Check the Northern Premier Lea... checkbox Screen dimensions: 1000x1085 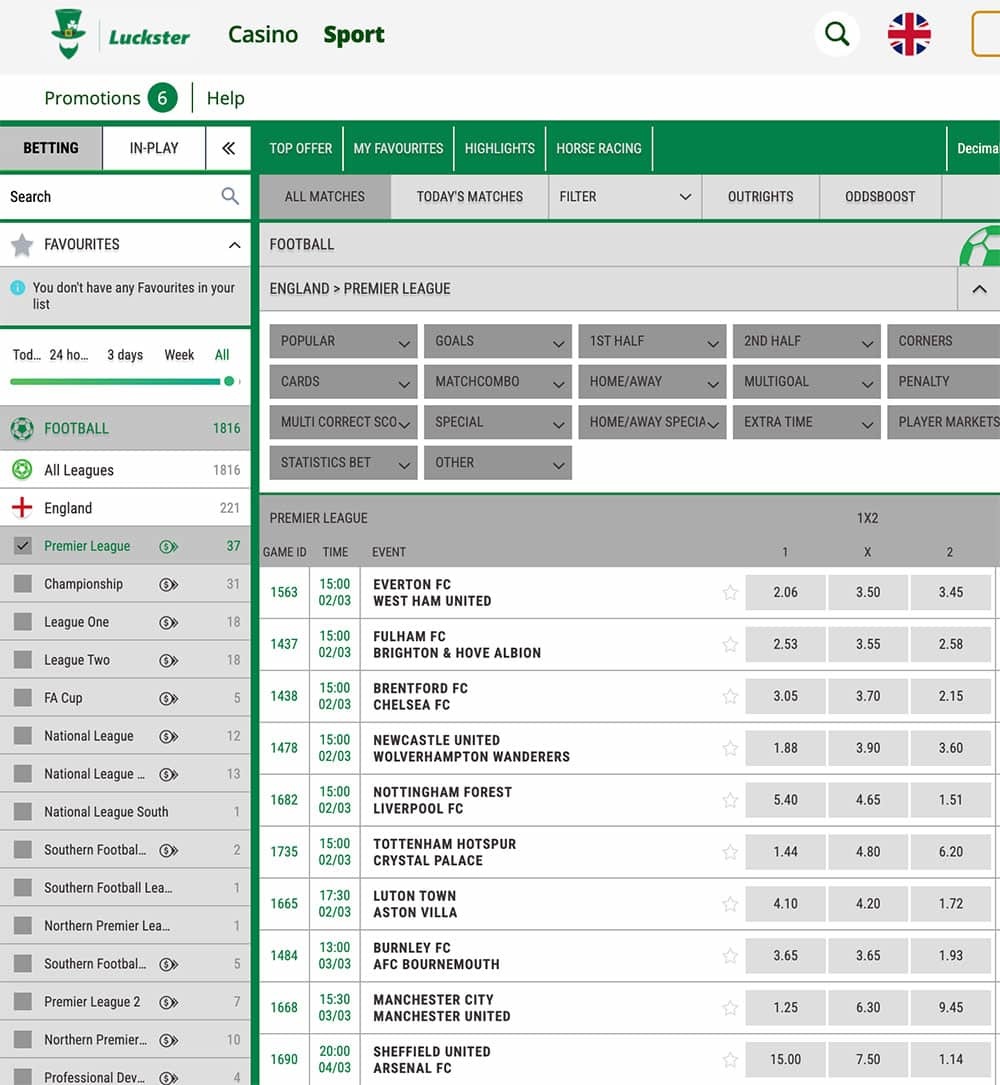coord(23,925)
